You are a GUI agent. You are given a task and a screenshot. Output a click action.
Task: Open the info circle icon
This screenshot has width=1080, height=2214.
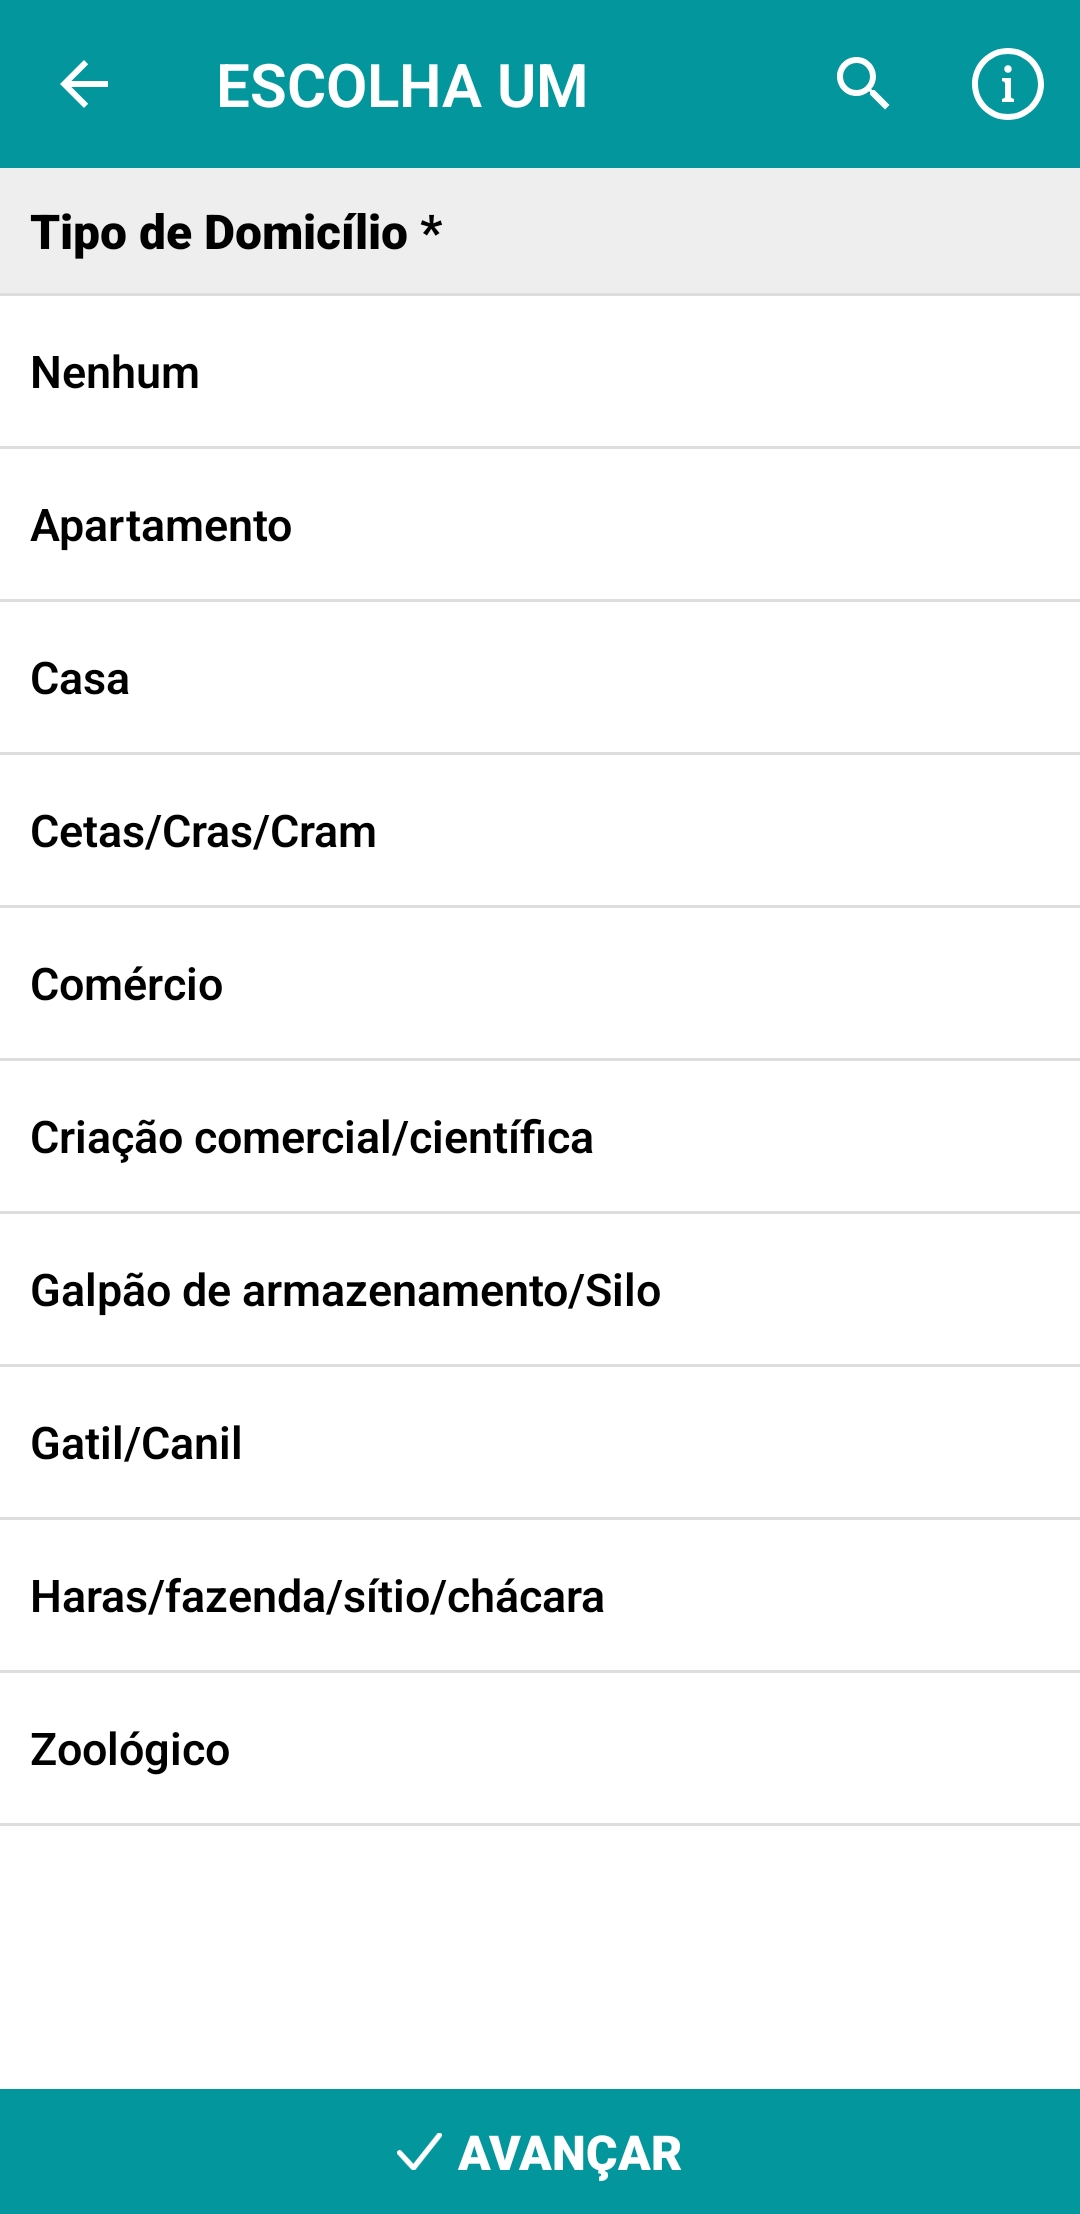click(x=1007, y=84)
